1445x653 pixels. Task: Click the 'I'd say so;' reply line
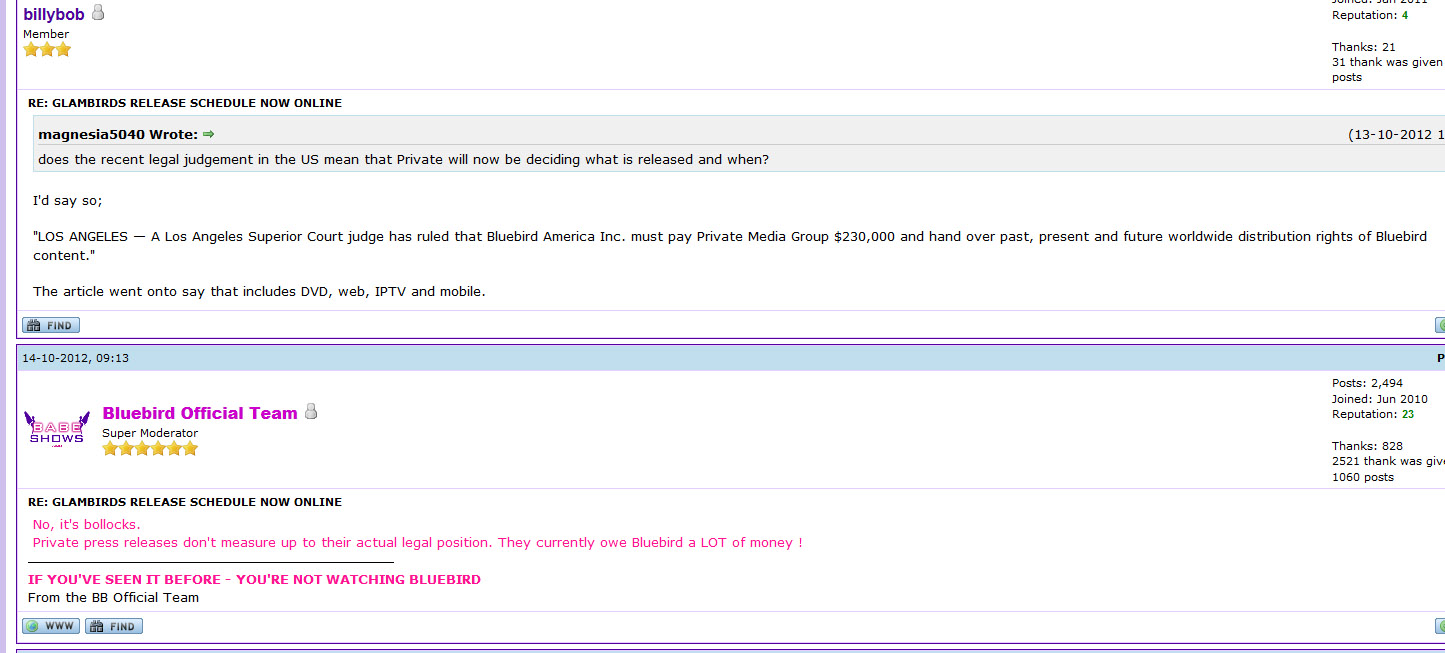tap(67, 201)
